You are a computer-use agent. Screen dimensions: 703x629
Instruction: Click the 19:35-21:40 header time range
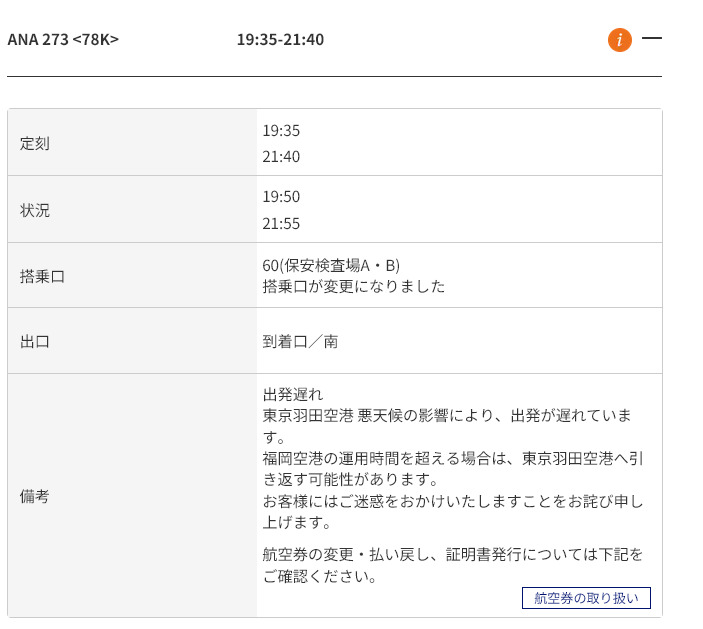(280, 40)
